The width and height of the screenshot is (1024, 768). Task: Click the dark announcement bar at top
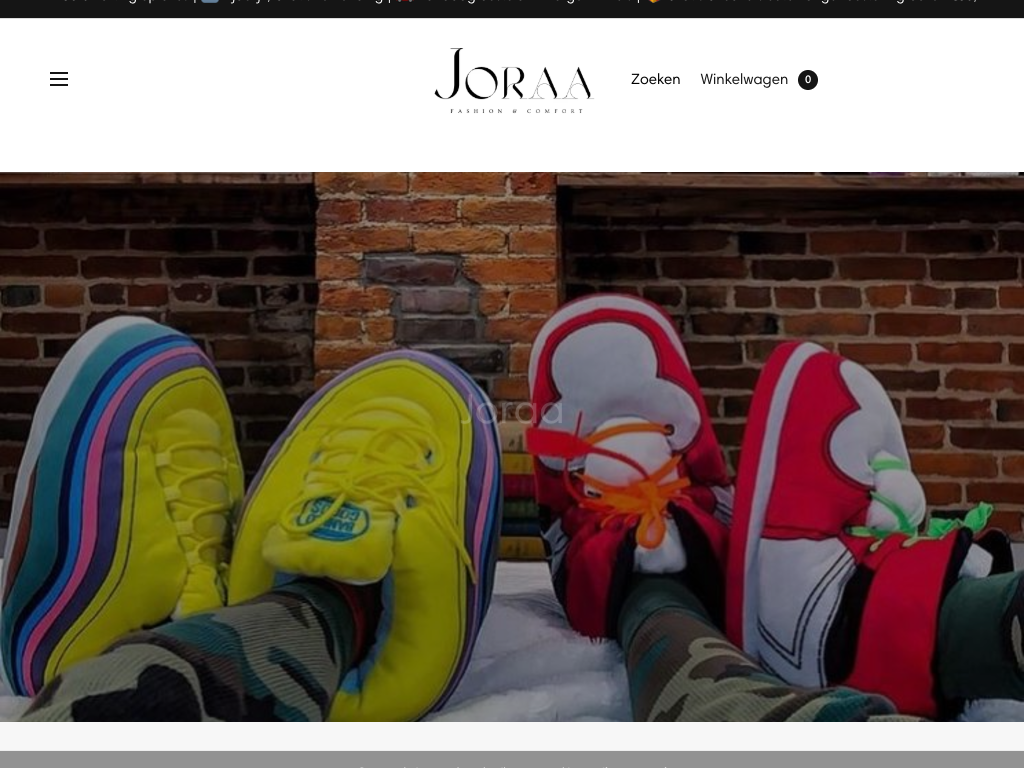[x=512, y=8]
